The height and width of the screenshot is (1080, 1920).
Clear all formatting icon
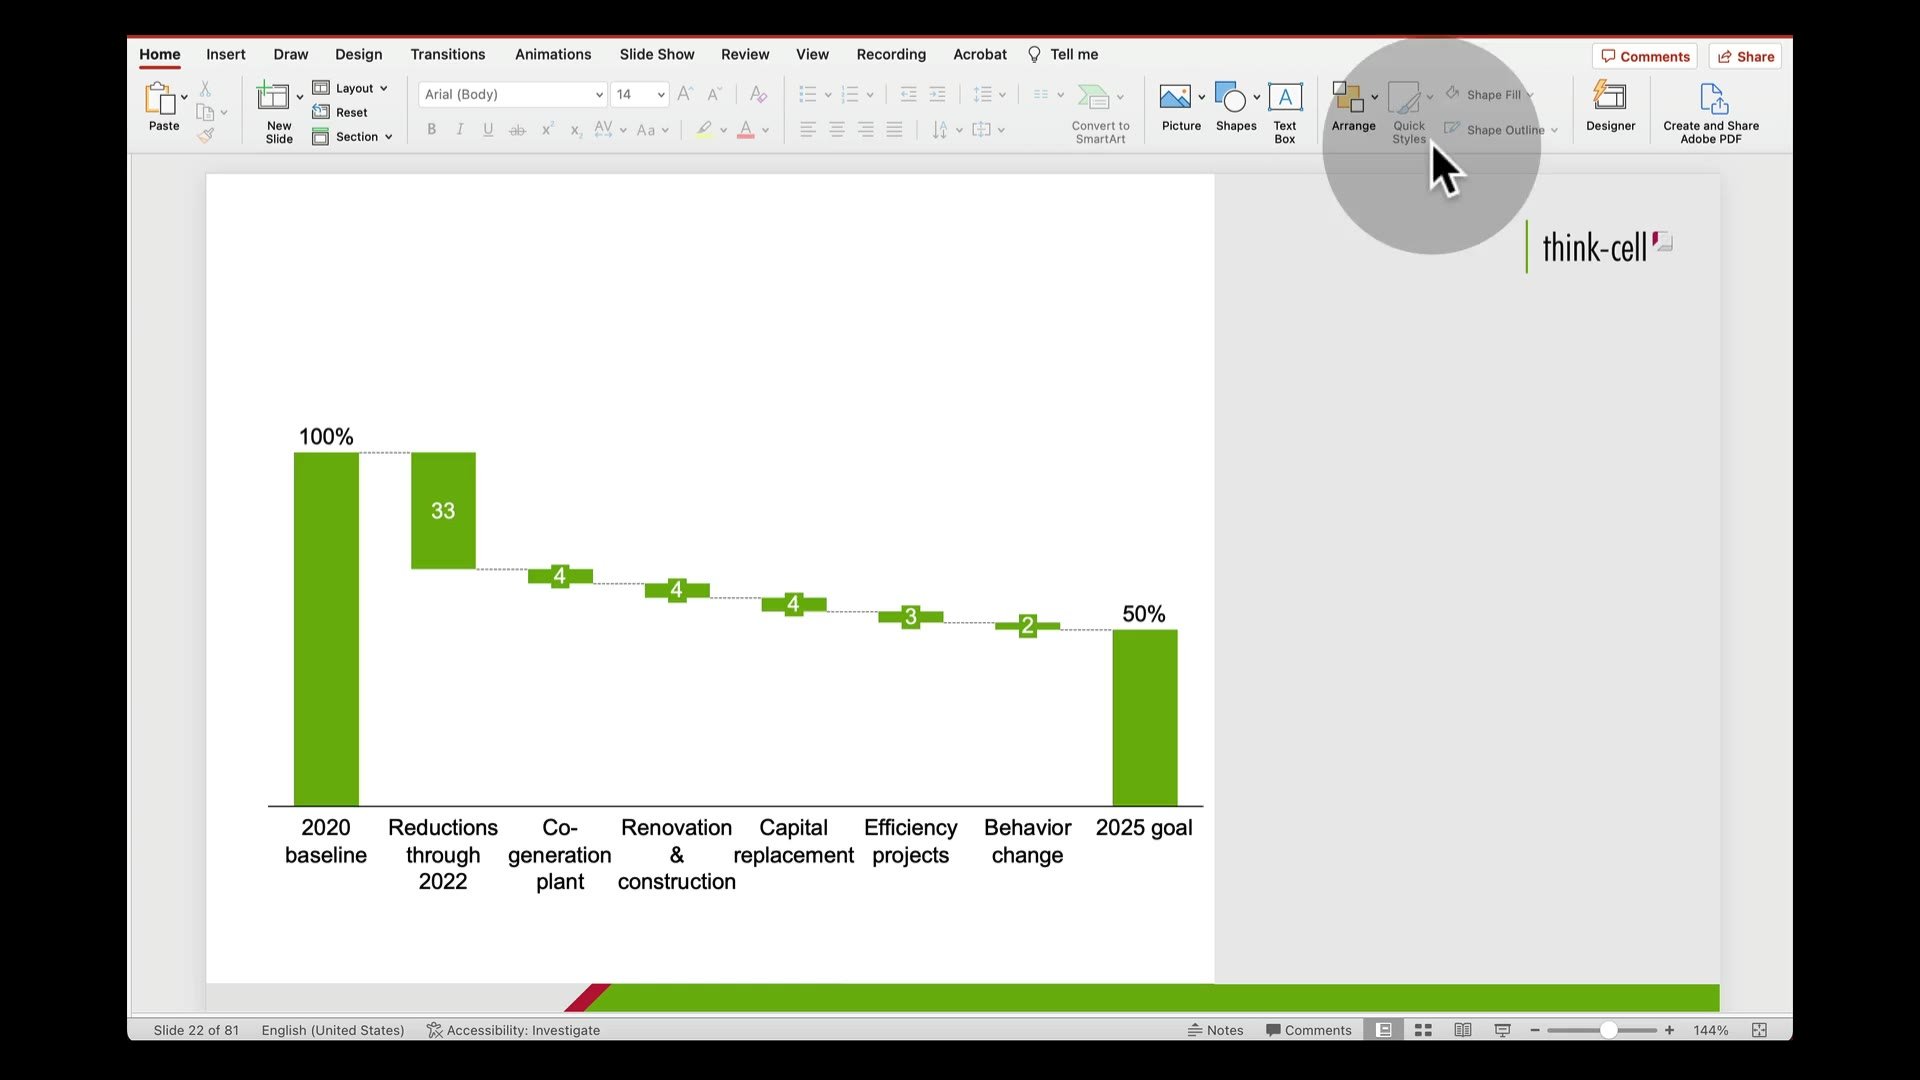(x=758, y=94)
